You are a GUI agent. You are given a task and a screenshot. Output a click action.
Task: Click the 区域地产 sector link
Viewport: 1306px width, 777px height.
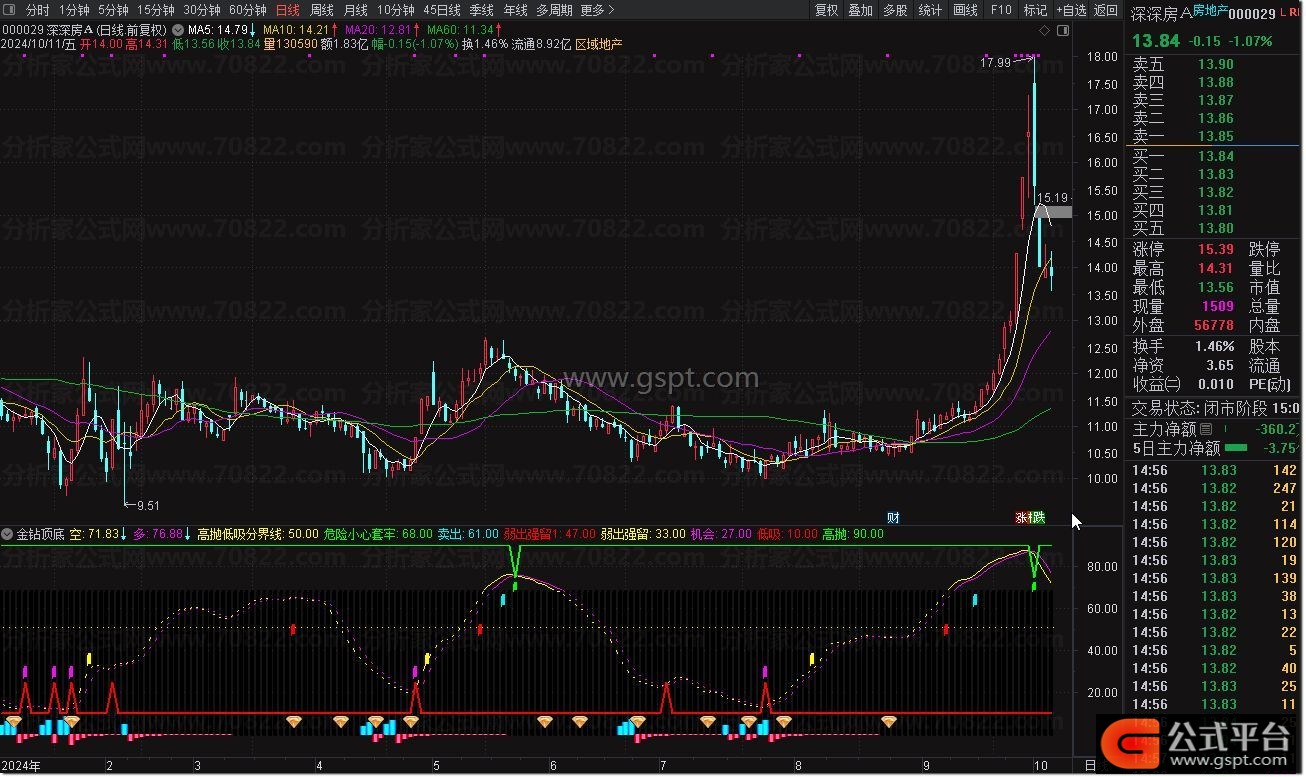point(600,44)
